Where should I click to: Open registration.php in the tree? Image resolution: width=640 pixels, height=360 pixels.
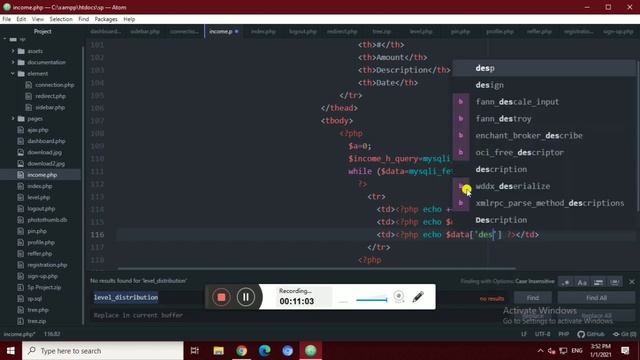tap(47, 265)
